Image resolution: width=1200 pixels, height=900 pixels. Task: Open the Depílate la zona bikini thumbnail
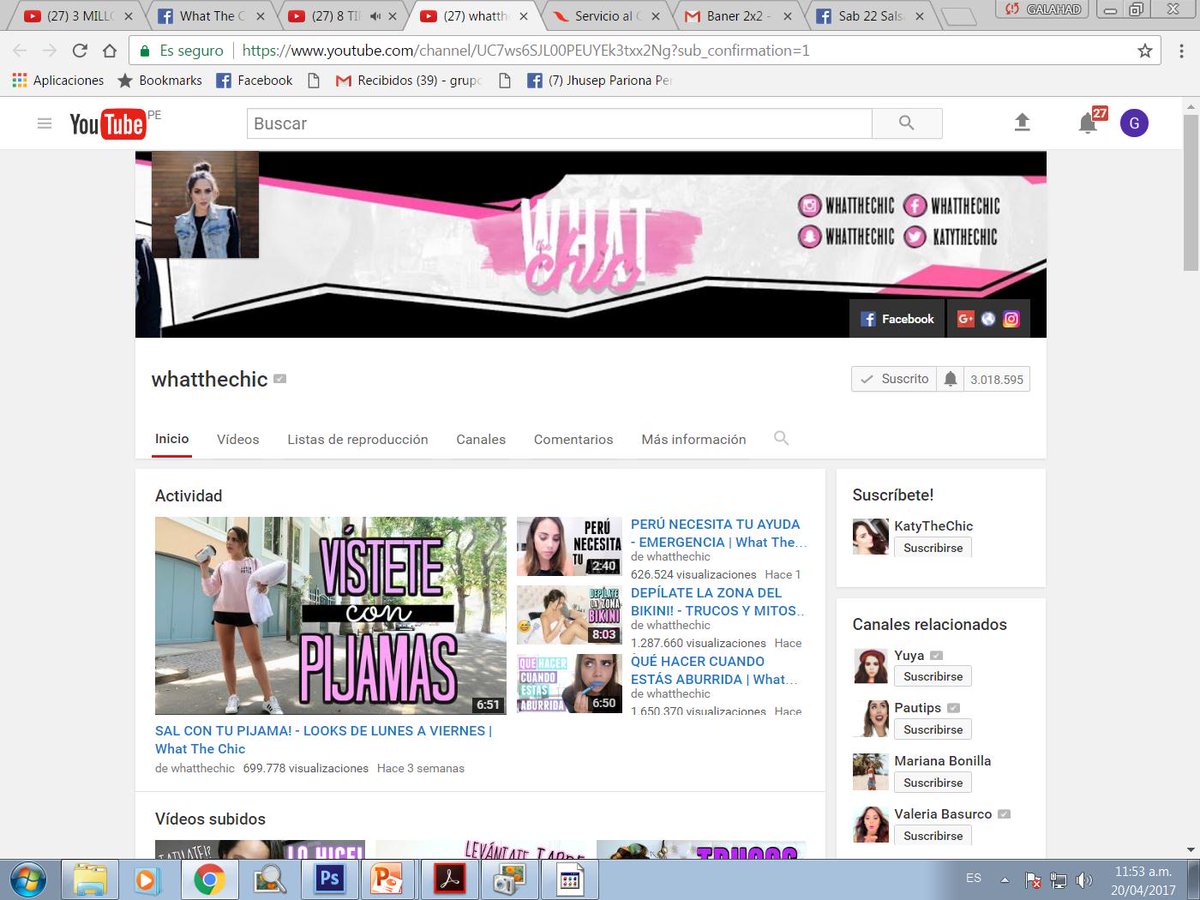pyautogui.click(x=569, y=615)
